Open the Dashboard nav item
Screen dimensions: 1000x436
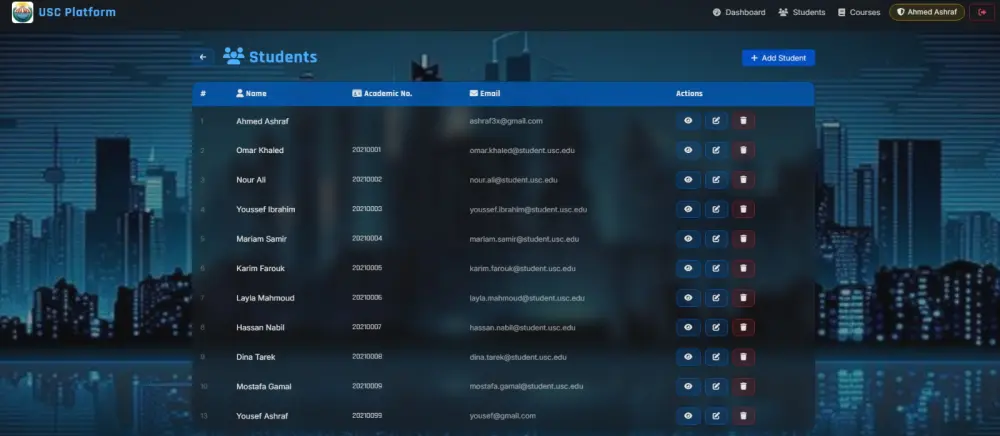tap(739, 12)
